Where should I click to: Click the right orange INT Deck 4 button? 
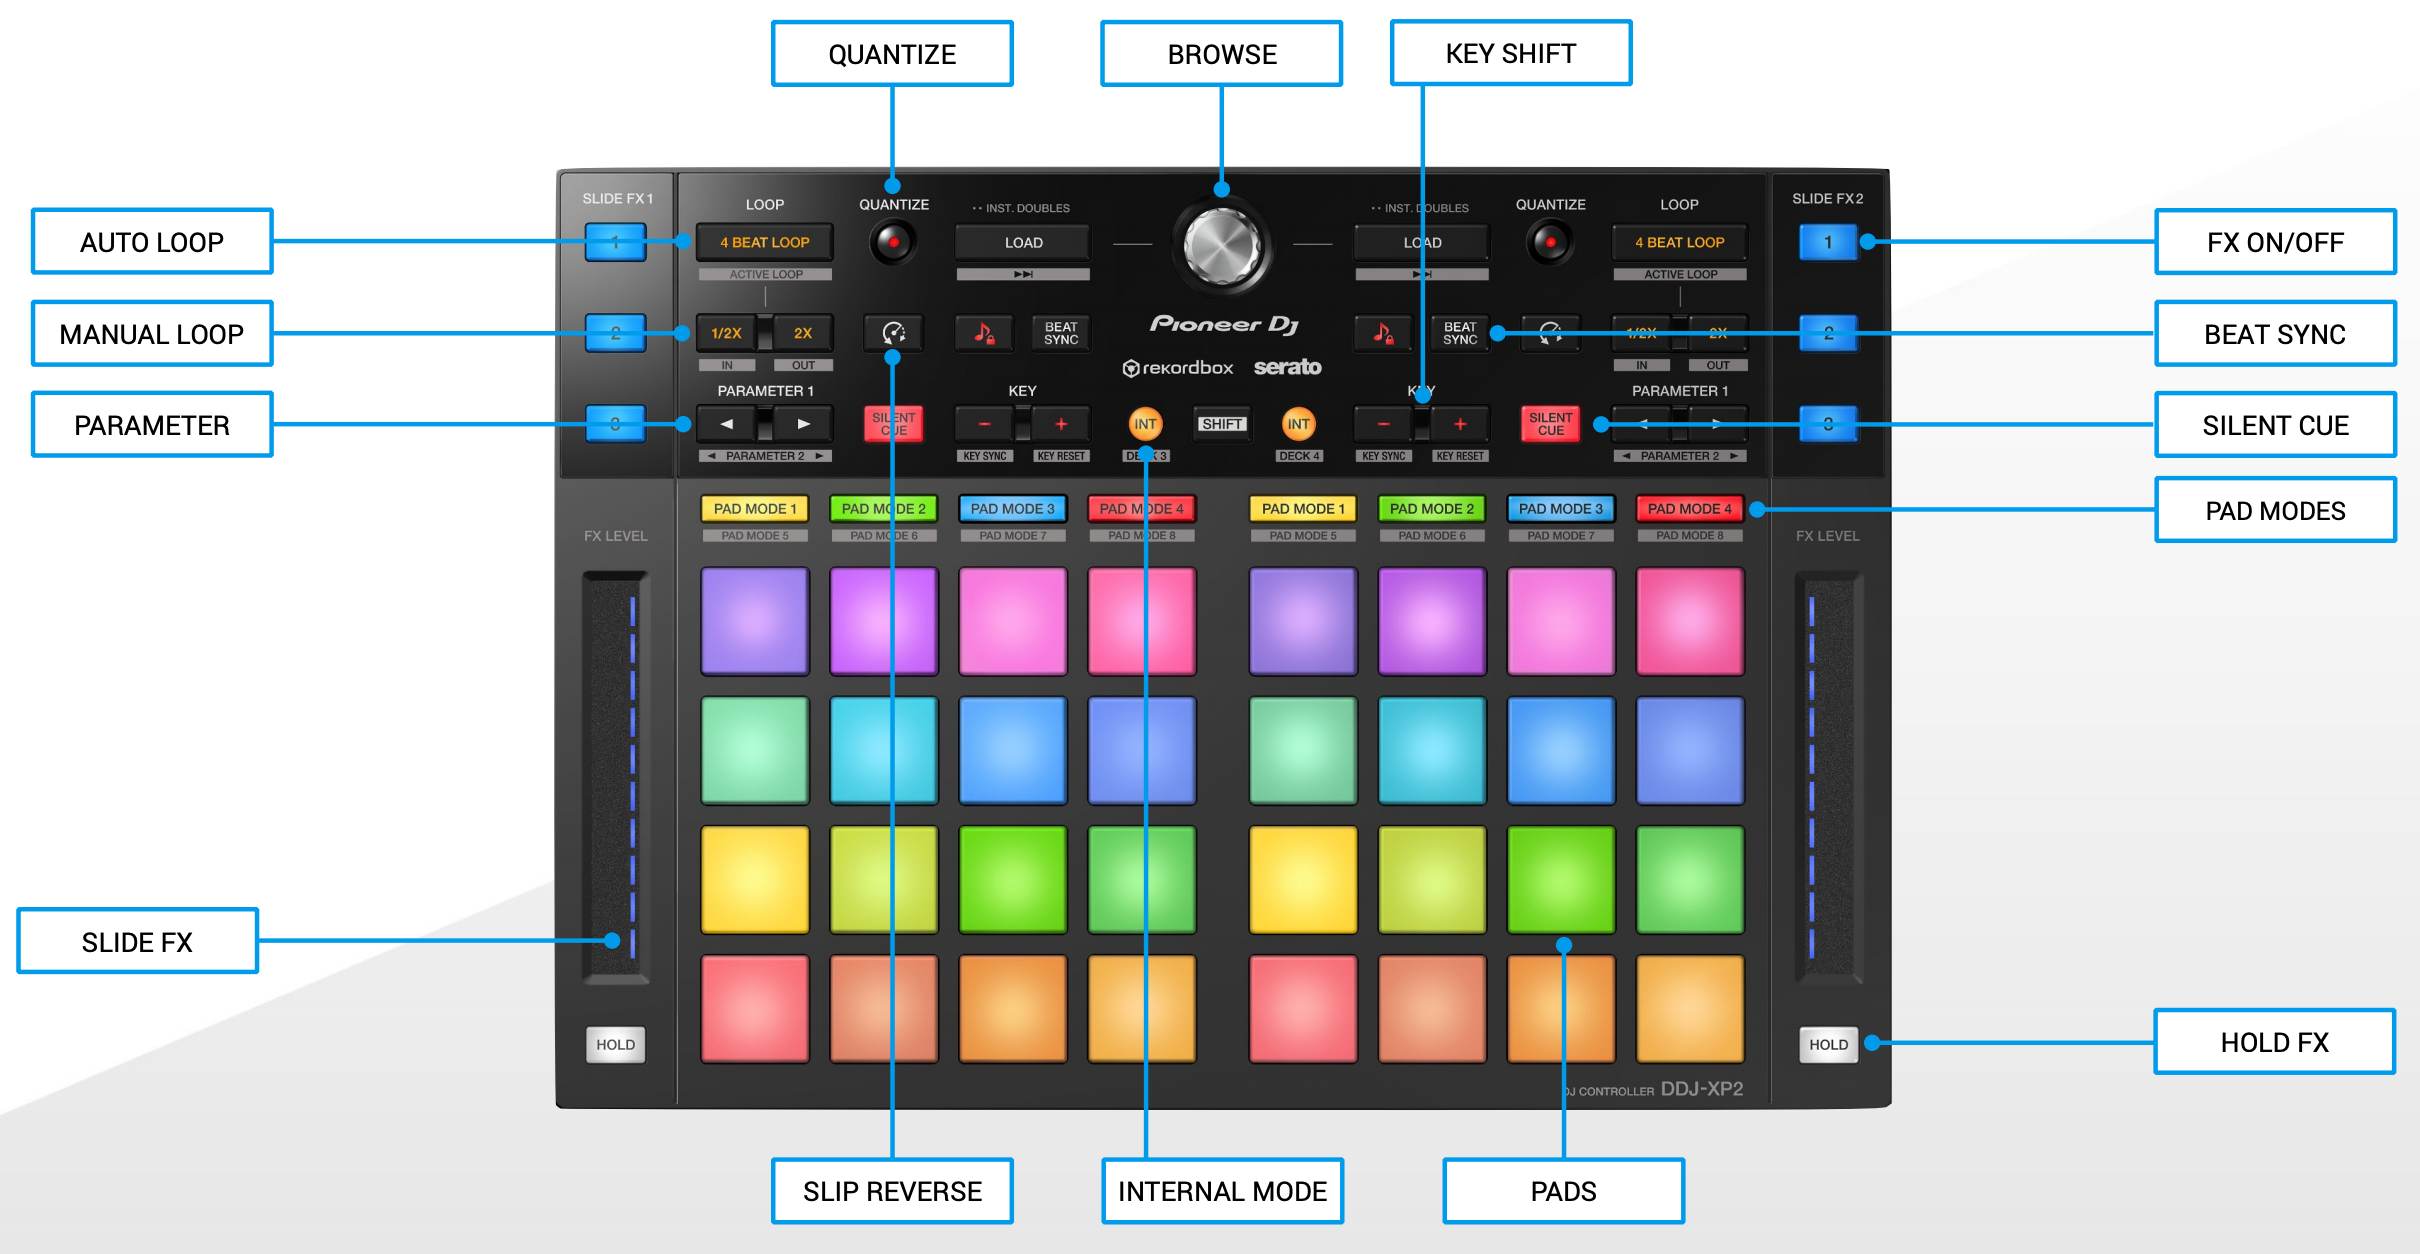pos(1298,424)
